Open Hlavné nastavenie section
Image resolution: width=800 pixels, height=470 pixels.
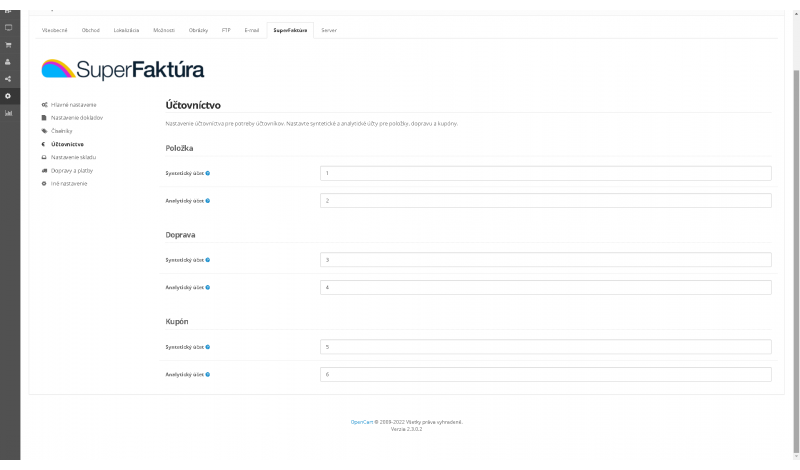pyautogui.click(x=69, y=105)
